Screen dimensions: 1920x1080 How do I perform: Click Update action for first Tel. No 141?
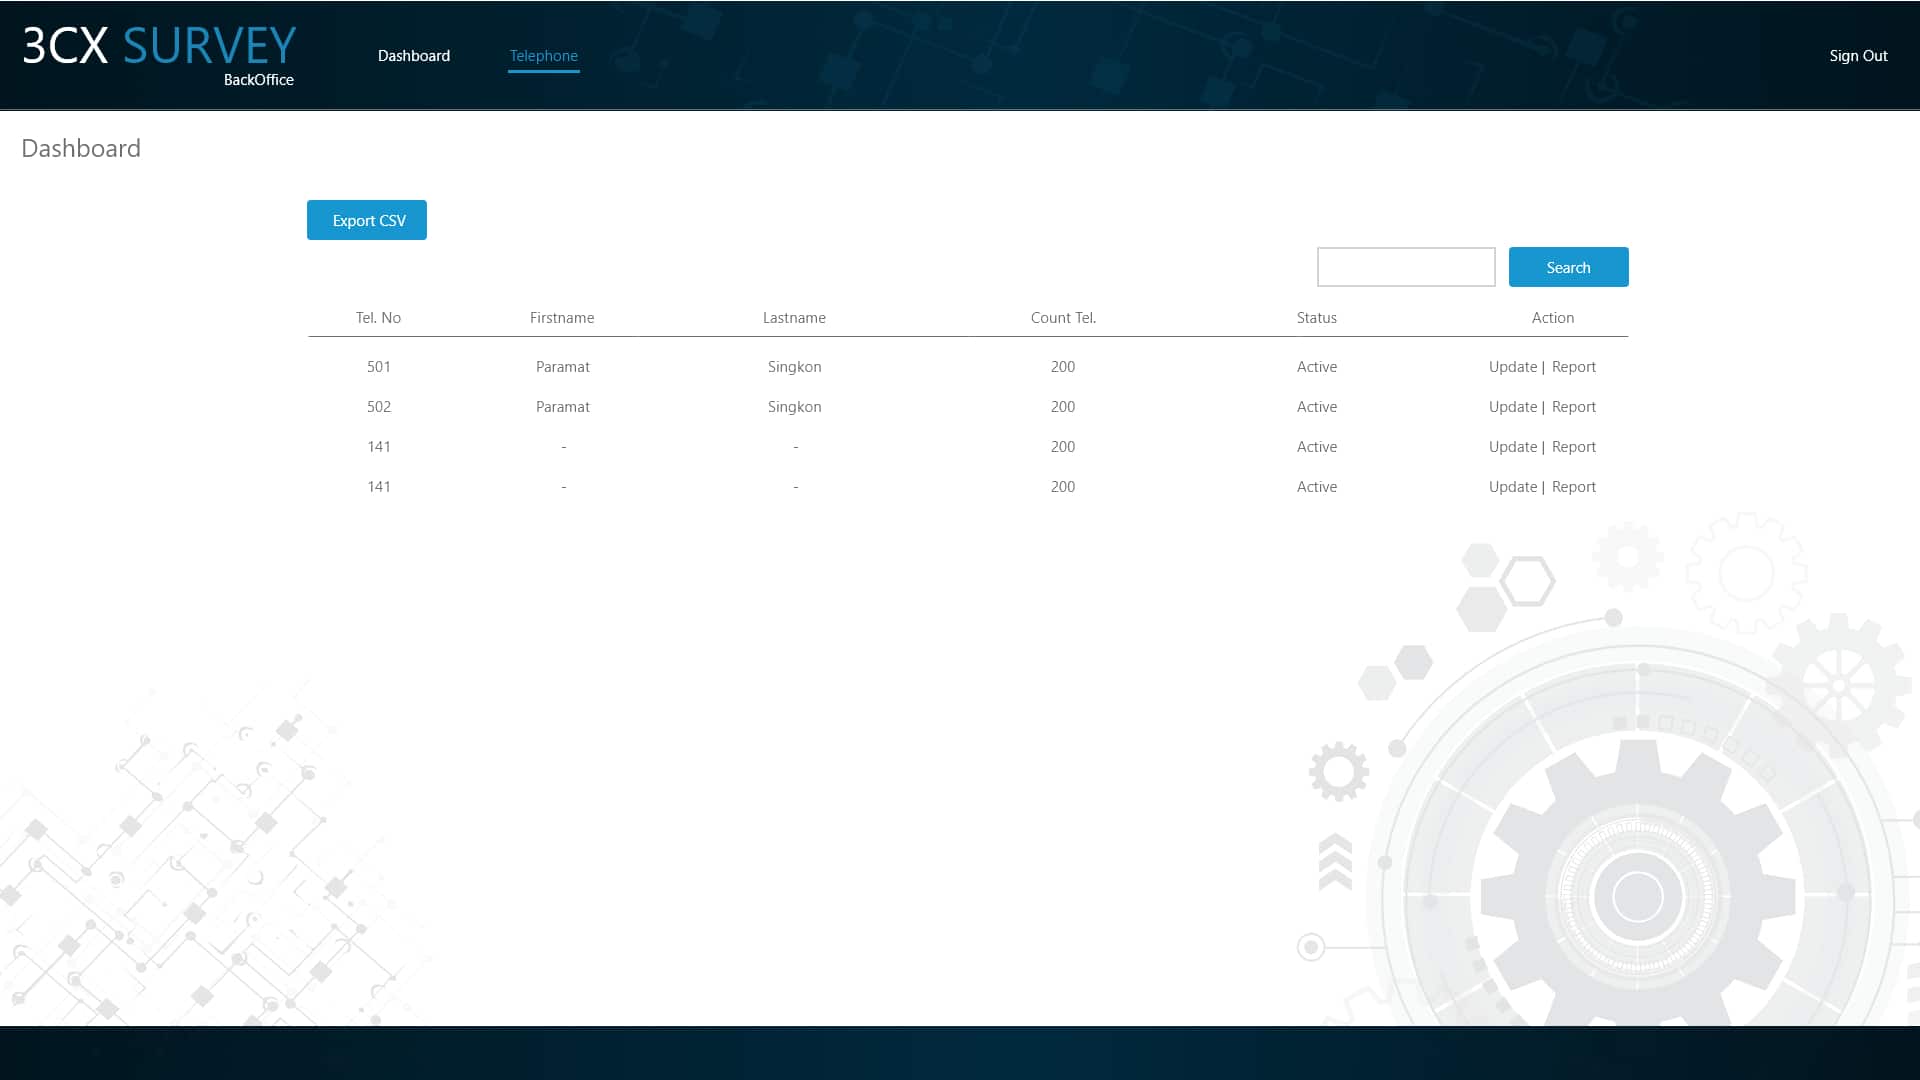(x=1513, y=446)
